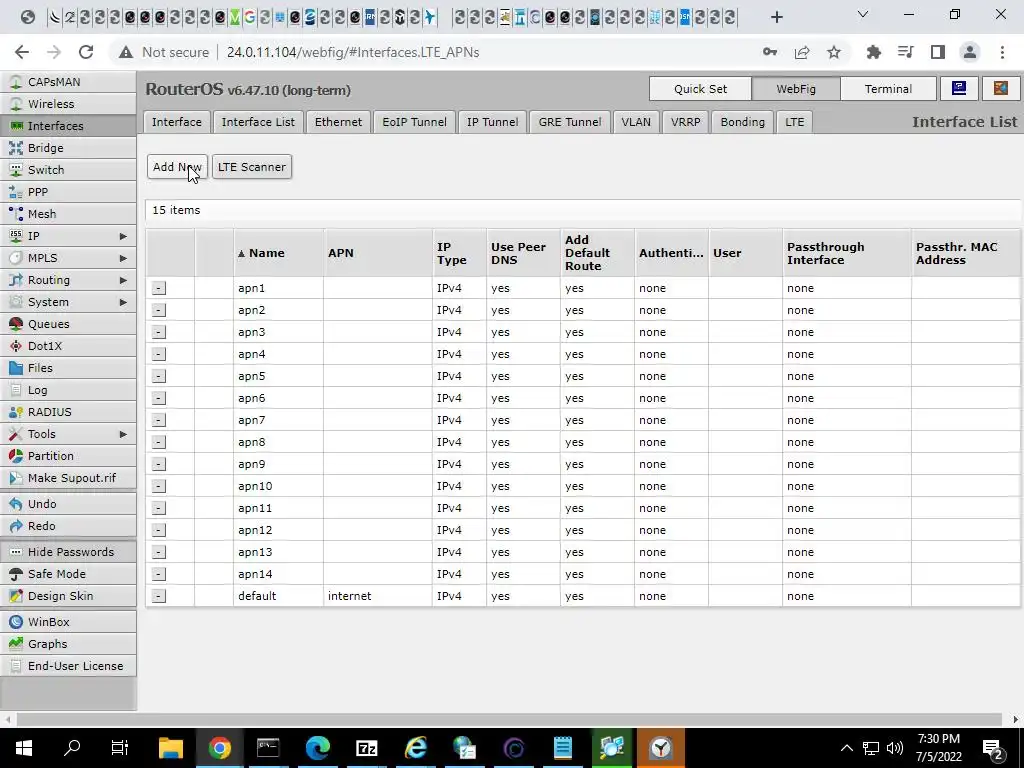Screen dimensions: 1024x768
Task: Open Dot1X settings
Action: (x=68, y=346)
